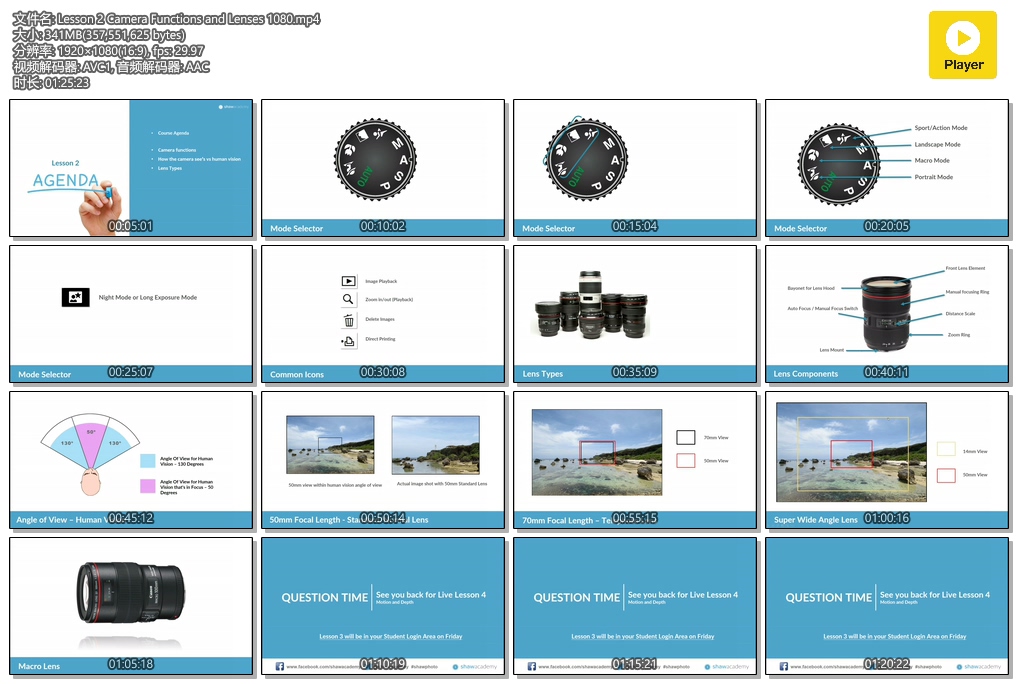The height and width of the screenshot is (684, 1018).
Task: Click the 'Landscape Mode' label text
Action: (x=937, y=145)
